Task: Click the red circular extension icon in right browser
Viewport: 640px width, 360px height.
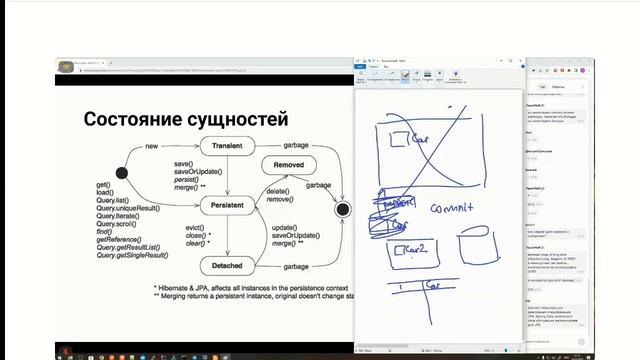Action: pyautogui.click(x=562, y=70)
